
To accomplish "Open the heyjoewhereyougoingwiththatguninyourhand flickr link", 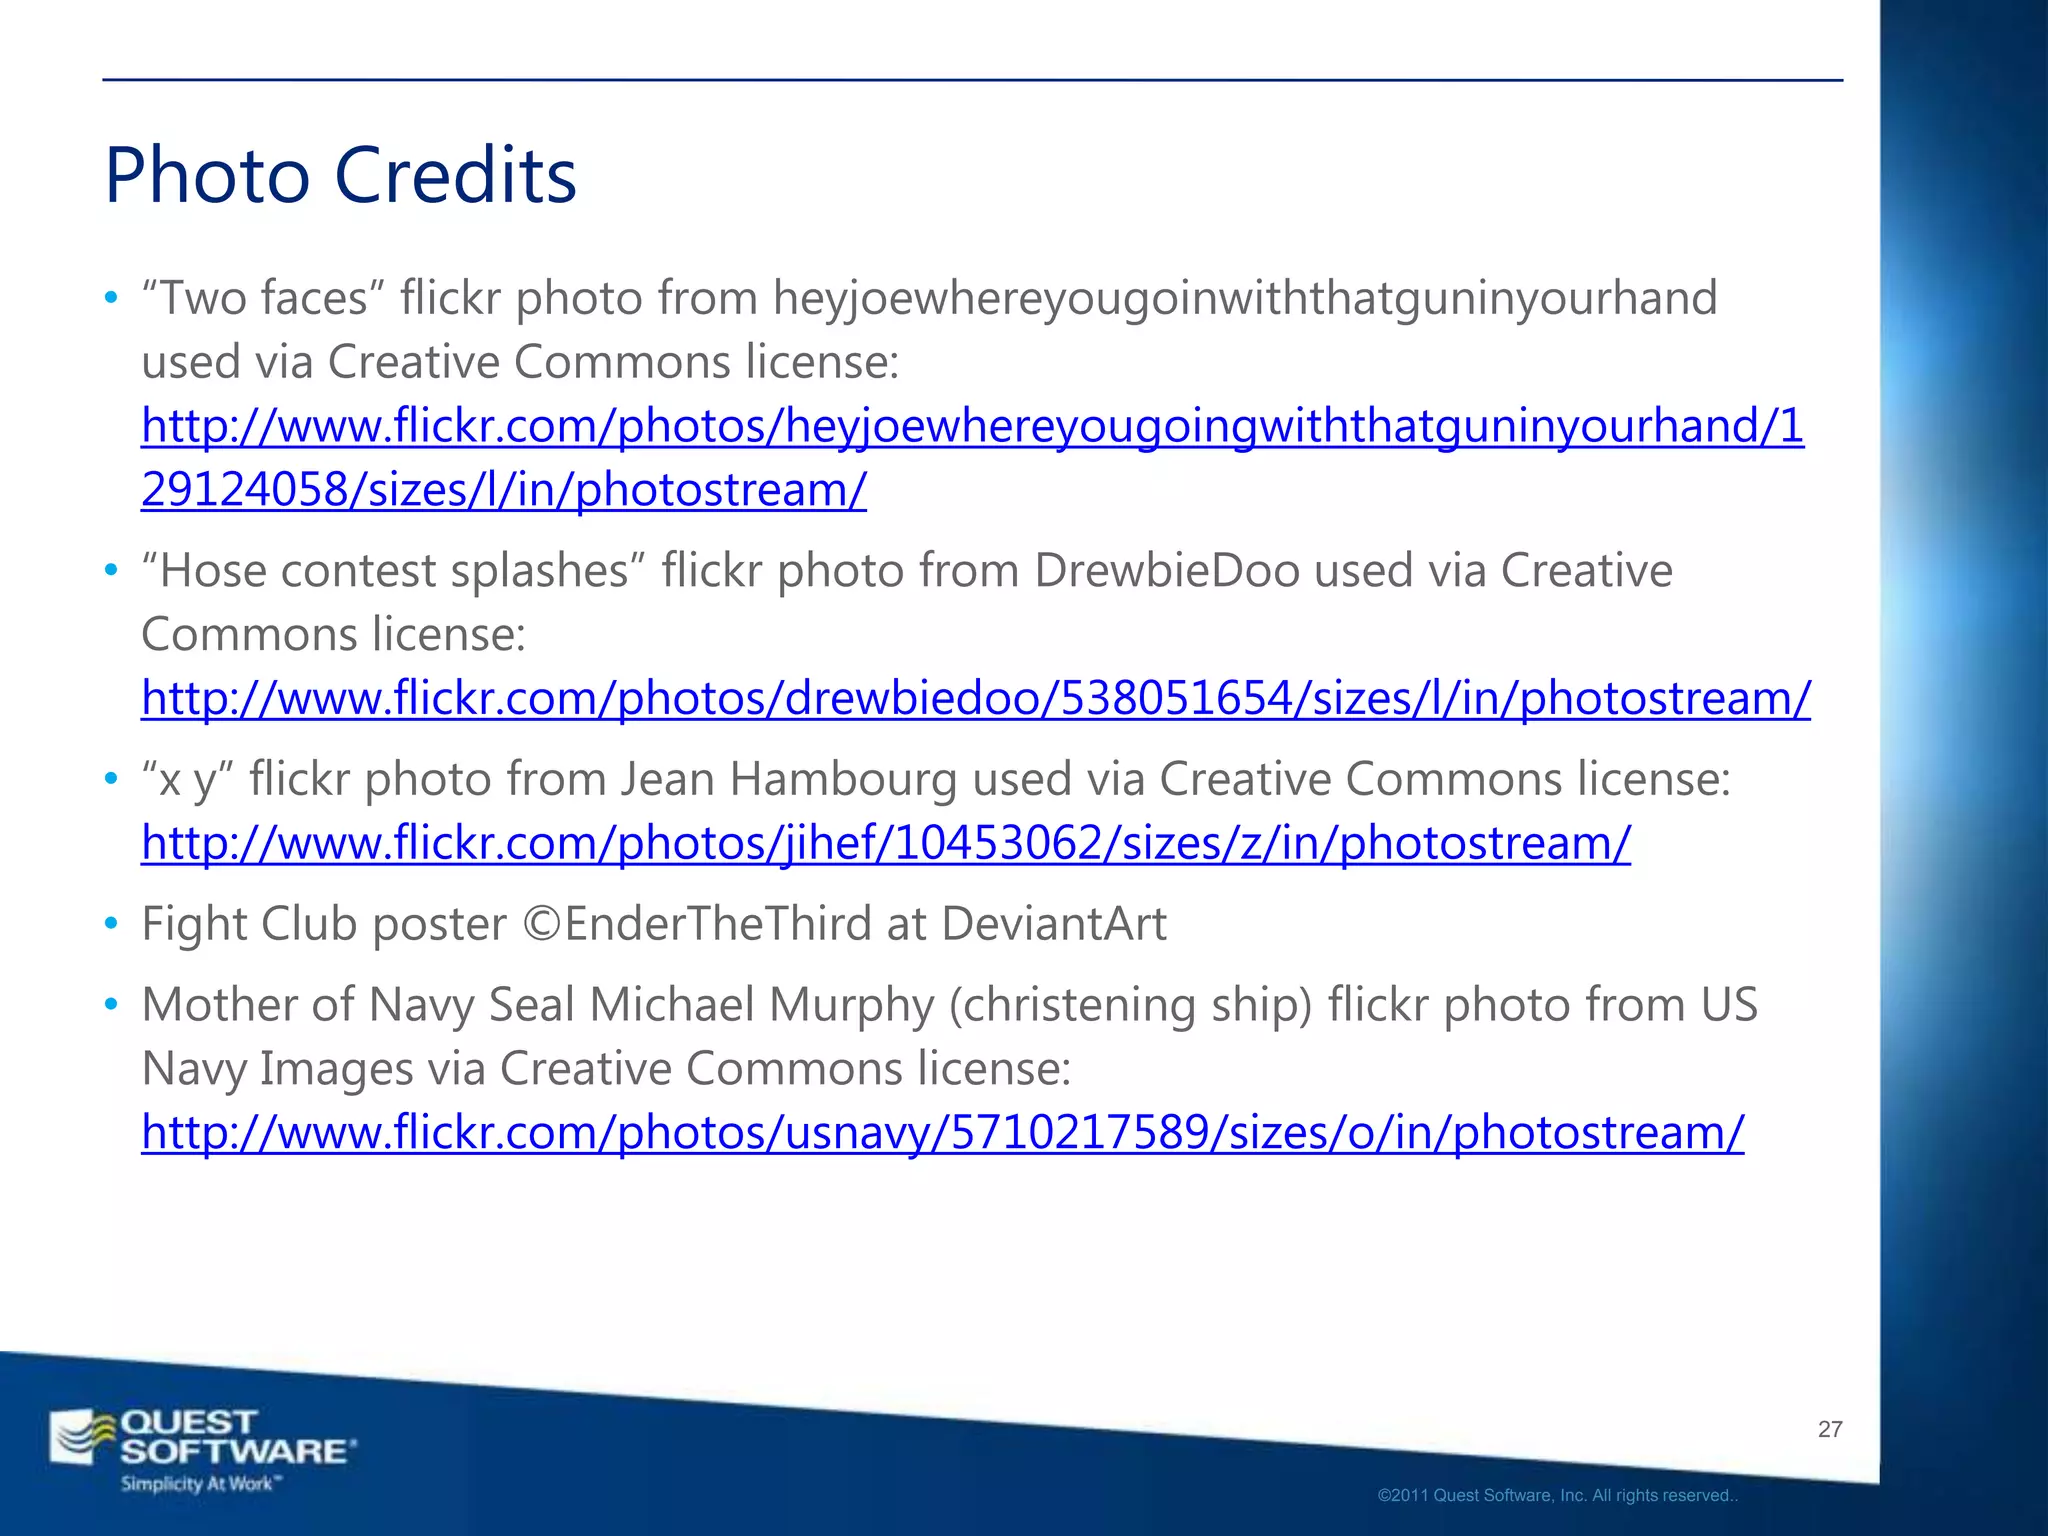I will [x=972, y=427].
